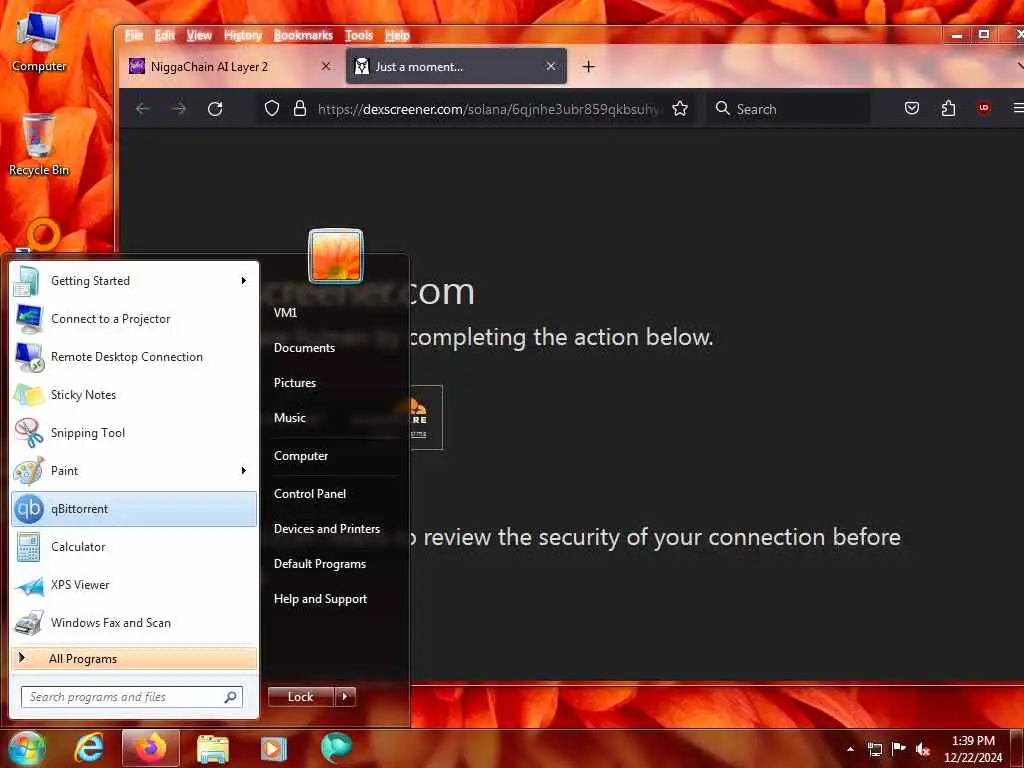Open Windows Explorer from taskbar
This screenshot has height=768, width=1024.
point(213,748)
